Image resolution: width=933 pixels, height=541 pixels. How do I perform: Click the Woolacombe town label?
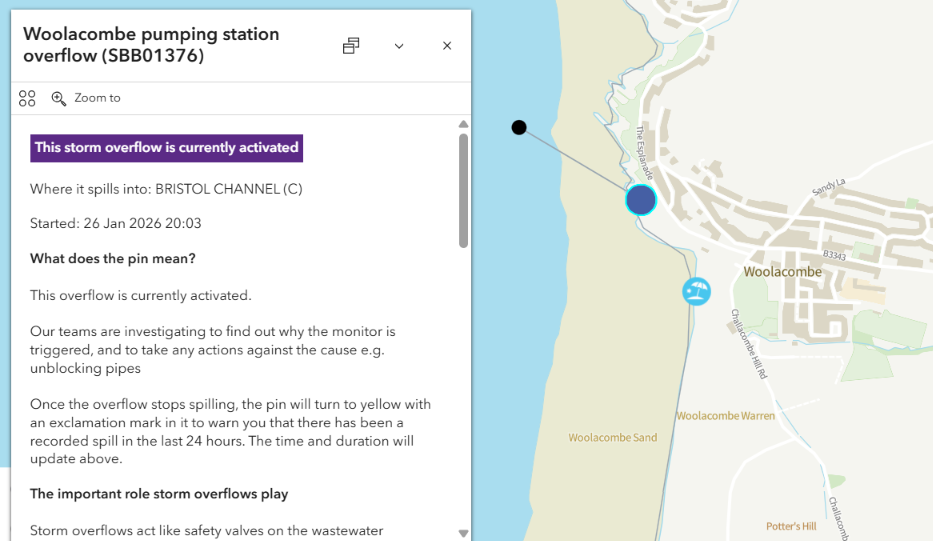[782, 272]
